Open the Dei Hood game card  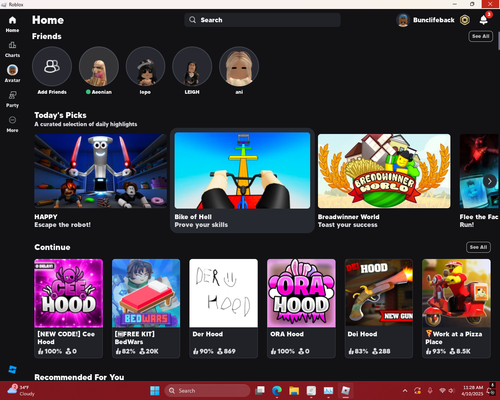(379, 308)
